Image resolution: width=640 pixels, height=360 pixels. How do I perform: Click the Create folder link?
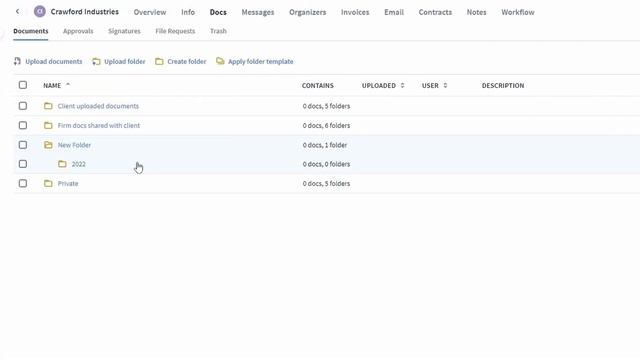[x=187, y=62]
